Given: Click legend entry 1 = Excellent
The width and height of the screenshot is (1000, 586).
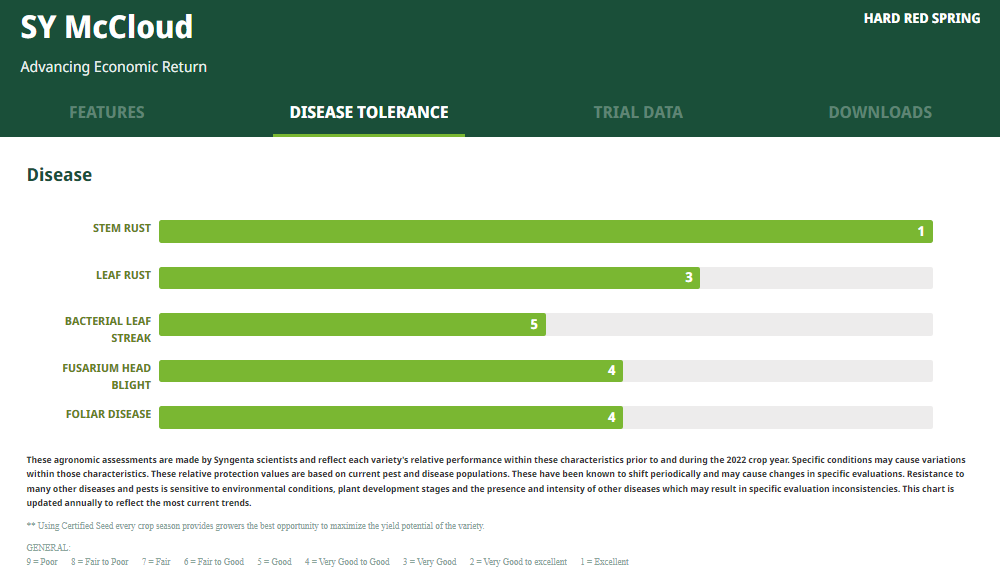Looking at the screenshot, I should point(604,562).
